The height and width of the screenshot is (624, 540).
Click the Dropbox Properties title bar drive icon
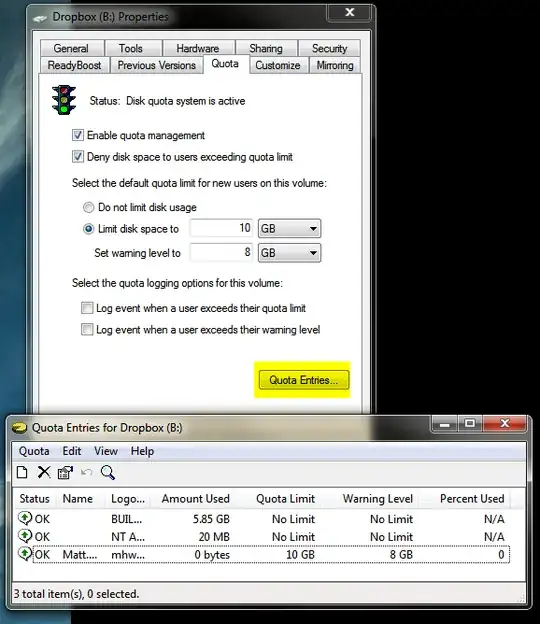(x=40, y=18)
